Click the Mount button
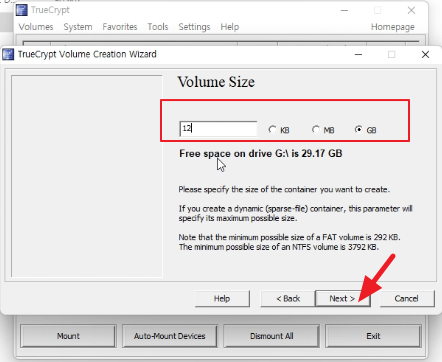The width and height of the screenshot is (442, 362). coord(68,336)
